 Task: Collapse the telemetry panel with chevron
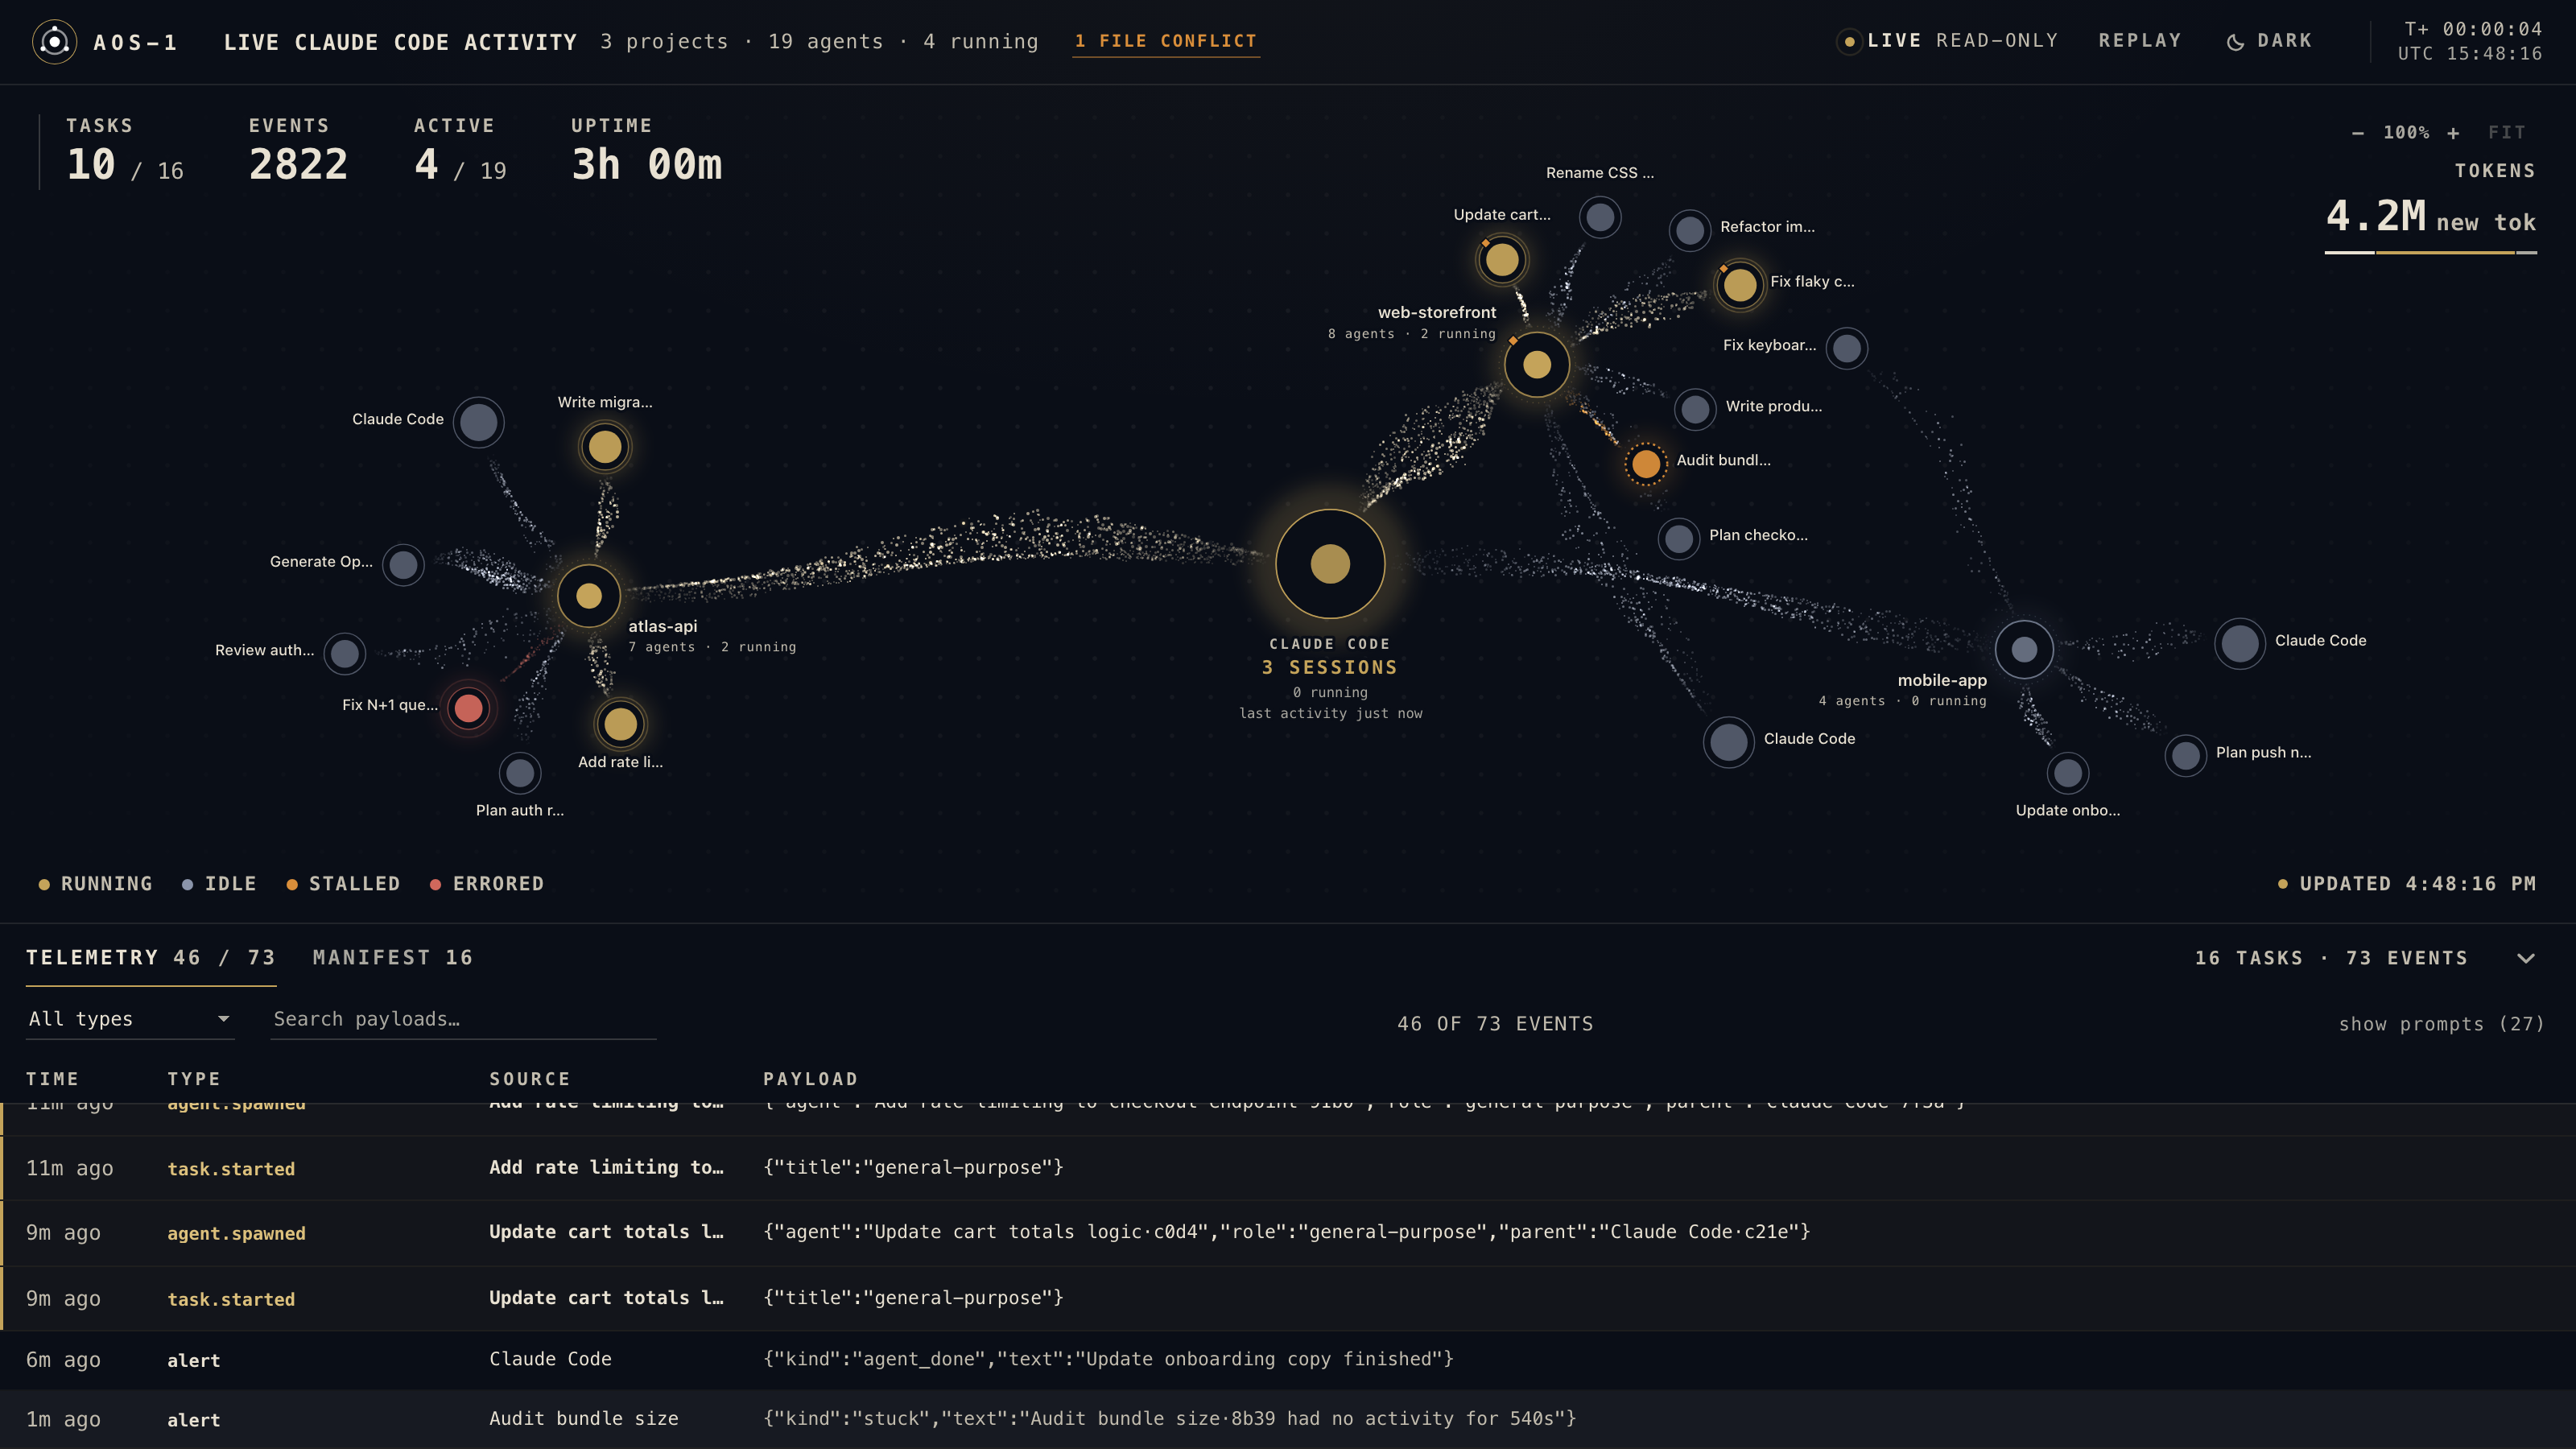[2526, 958]
